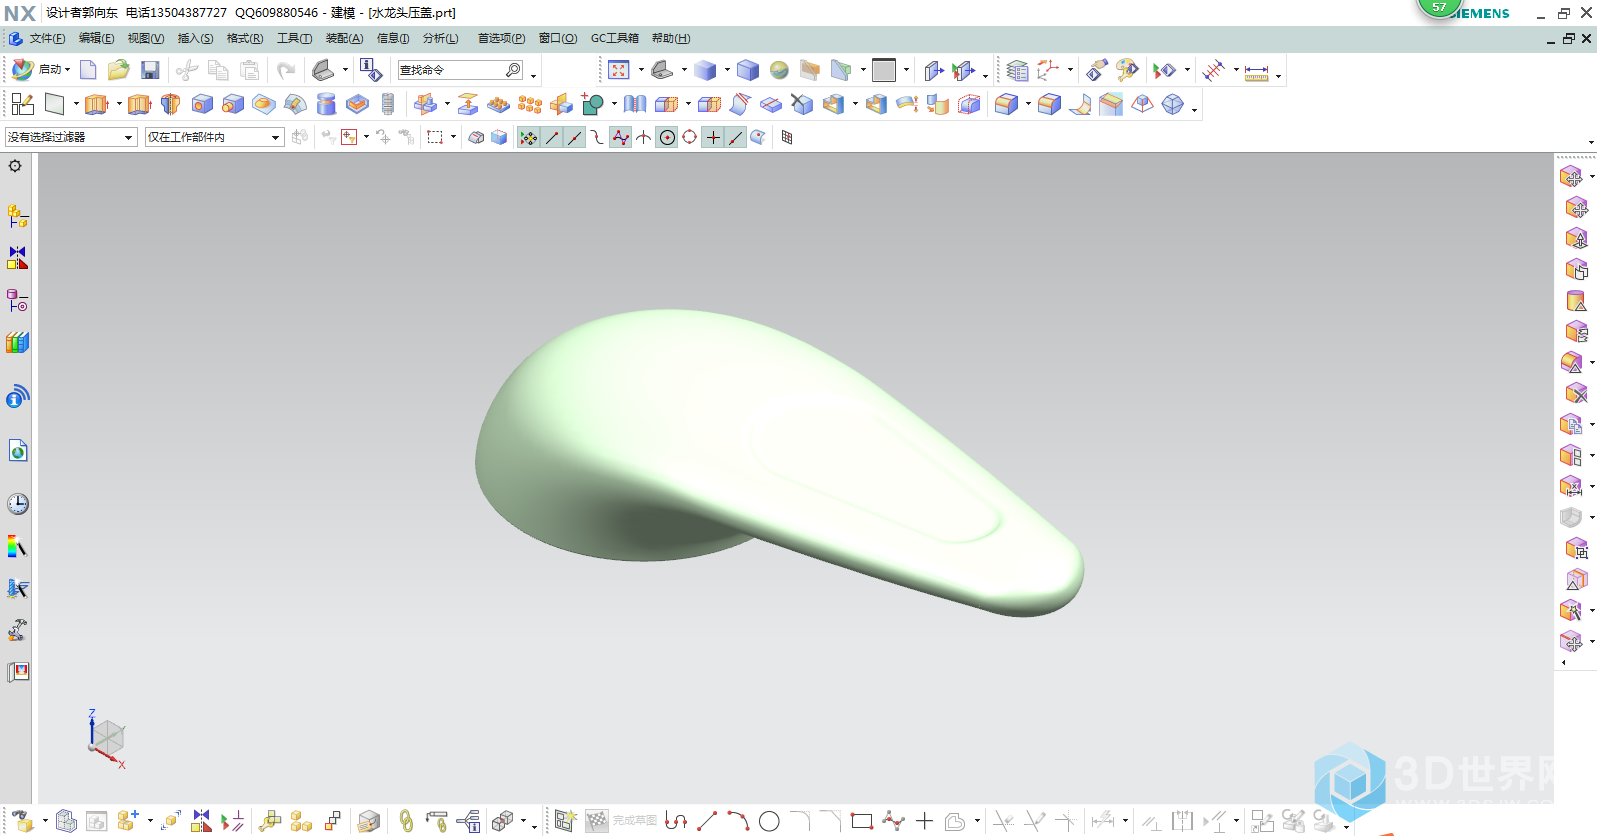The image size is (1597, 836).
Task: Select the Line sketch tool in bottom toolbar
Action: click(707, 821)
